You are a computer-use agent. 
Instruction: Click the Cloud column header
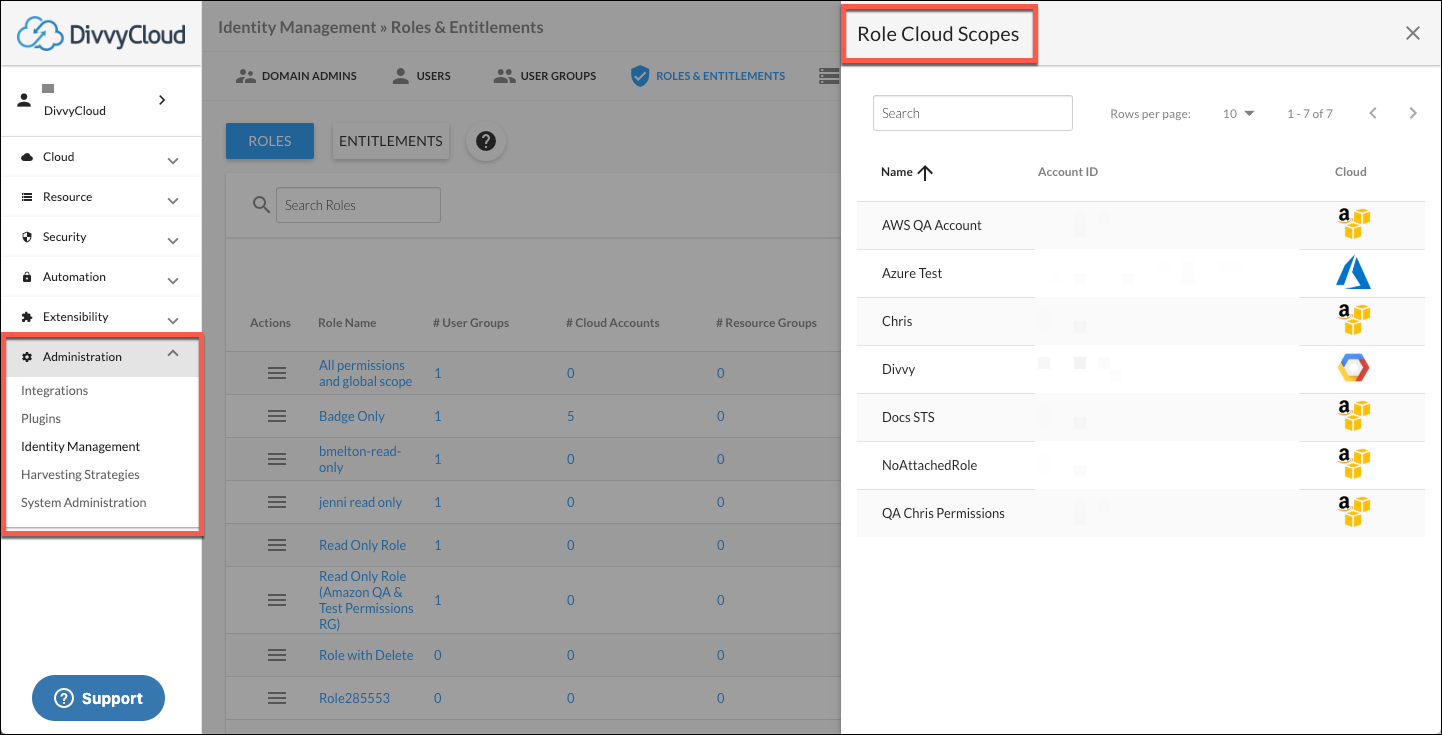coord(1350,172)
